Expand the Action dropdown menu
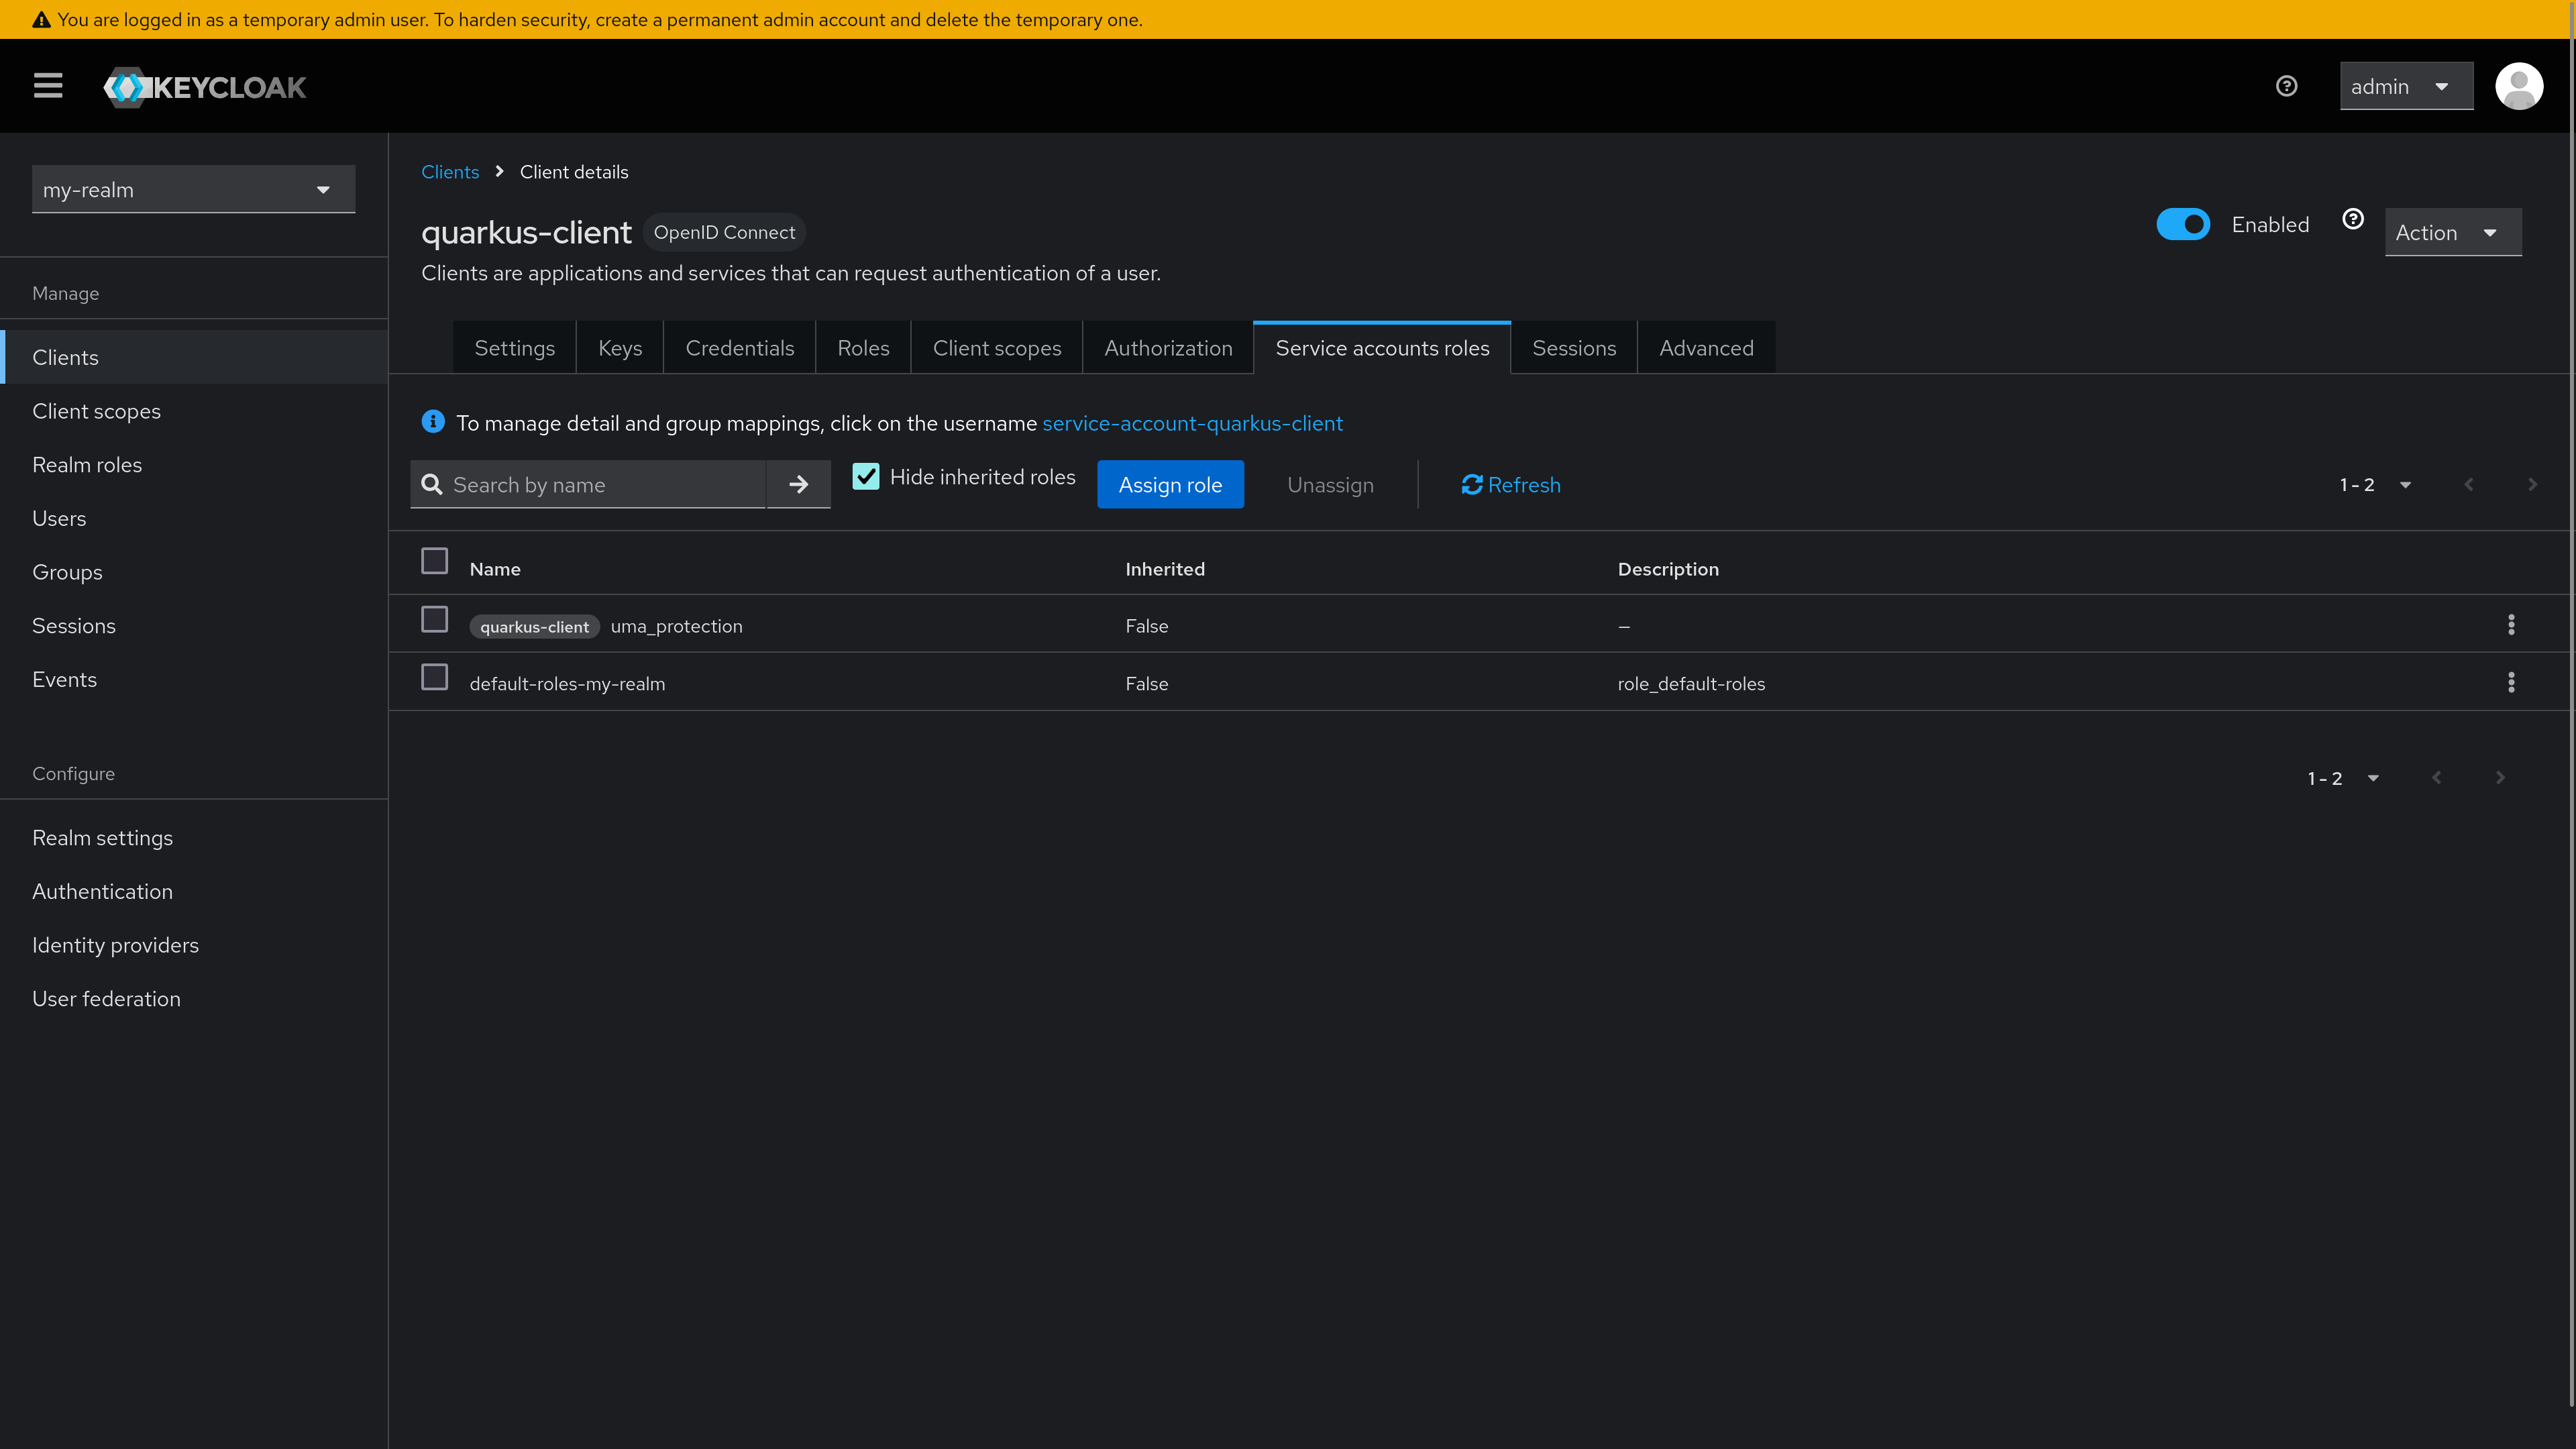2576x1449 pixels. [x=2452, y=231]
